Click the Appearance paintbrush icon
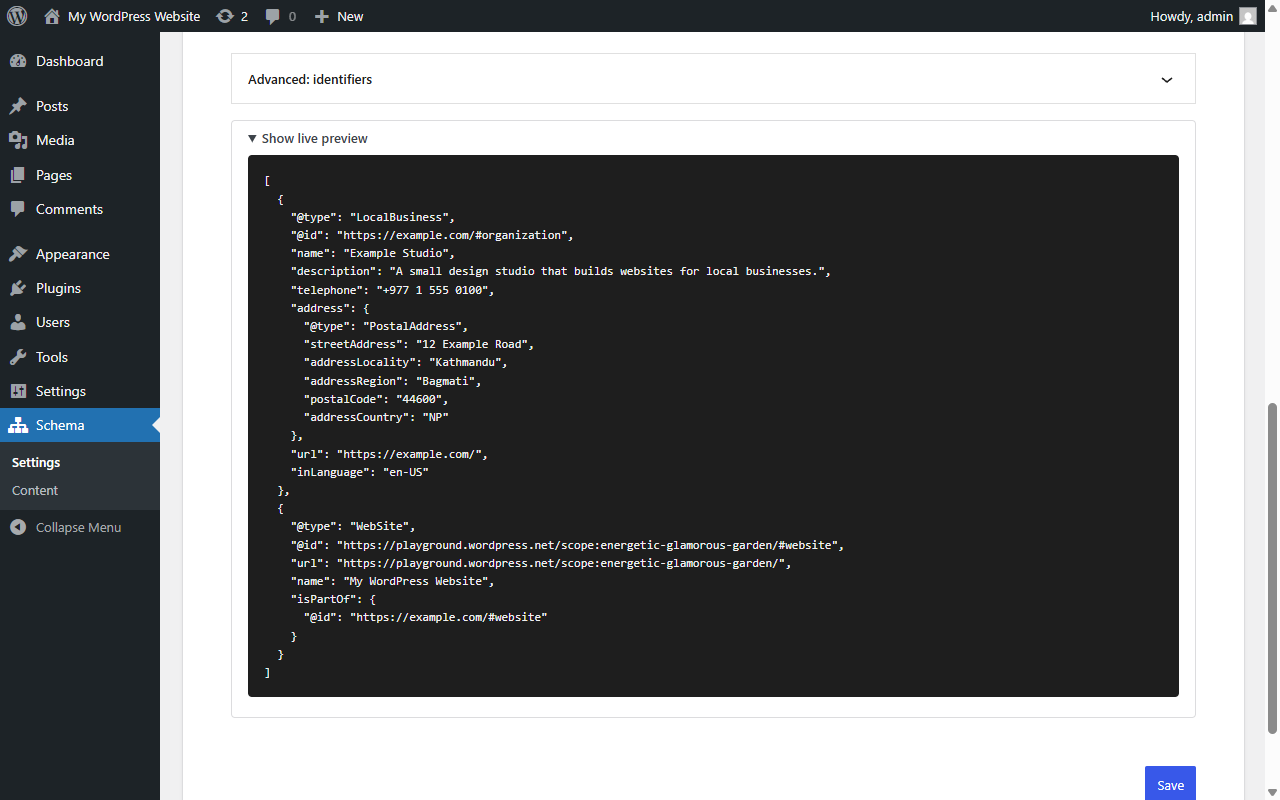Image resolution: width=1280 pixels, height=800 pixels. [x=18, y=254]
